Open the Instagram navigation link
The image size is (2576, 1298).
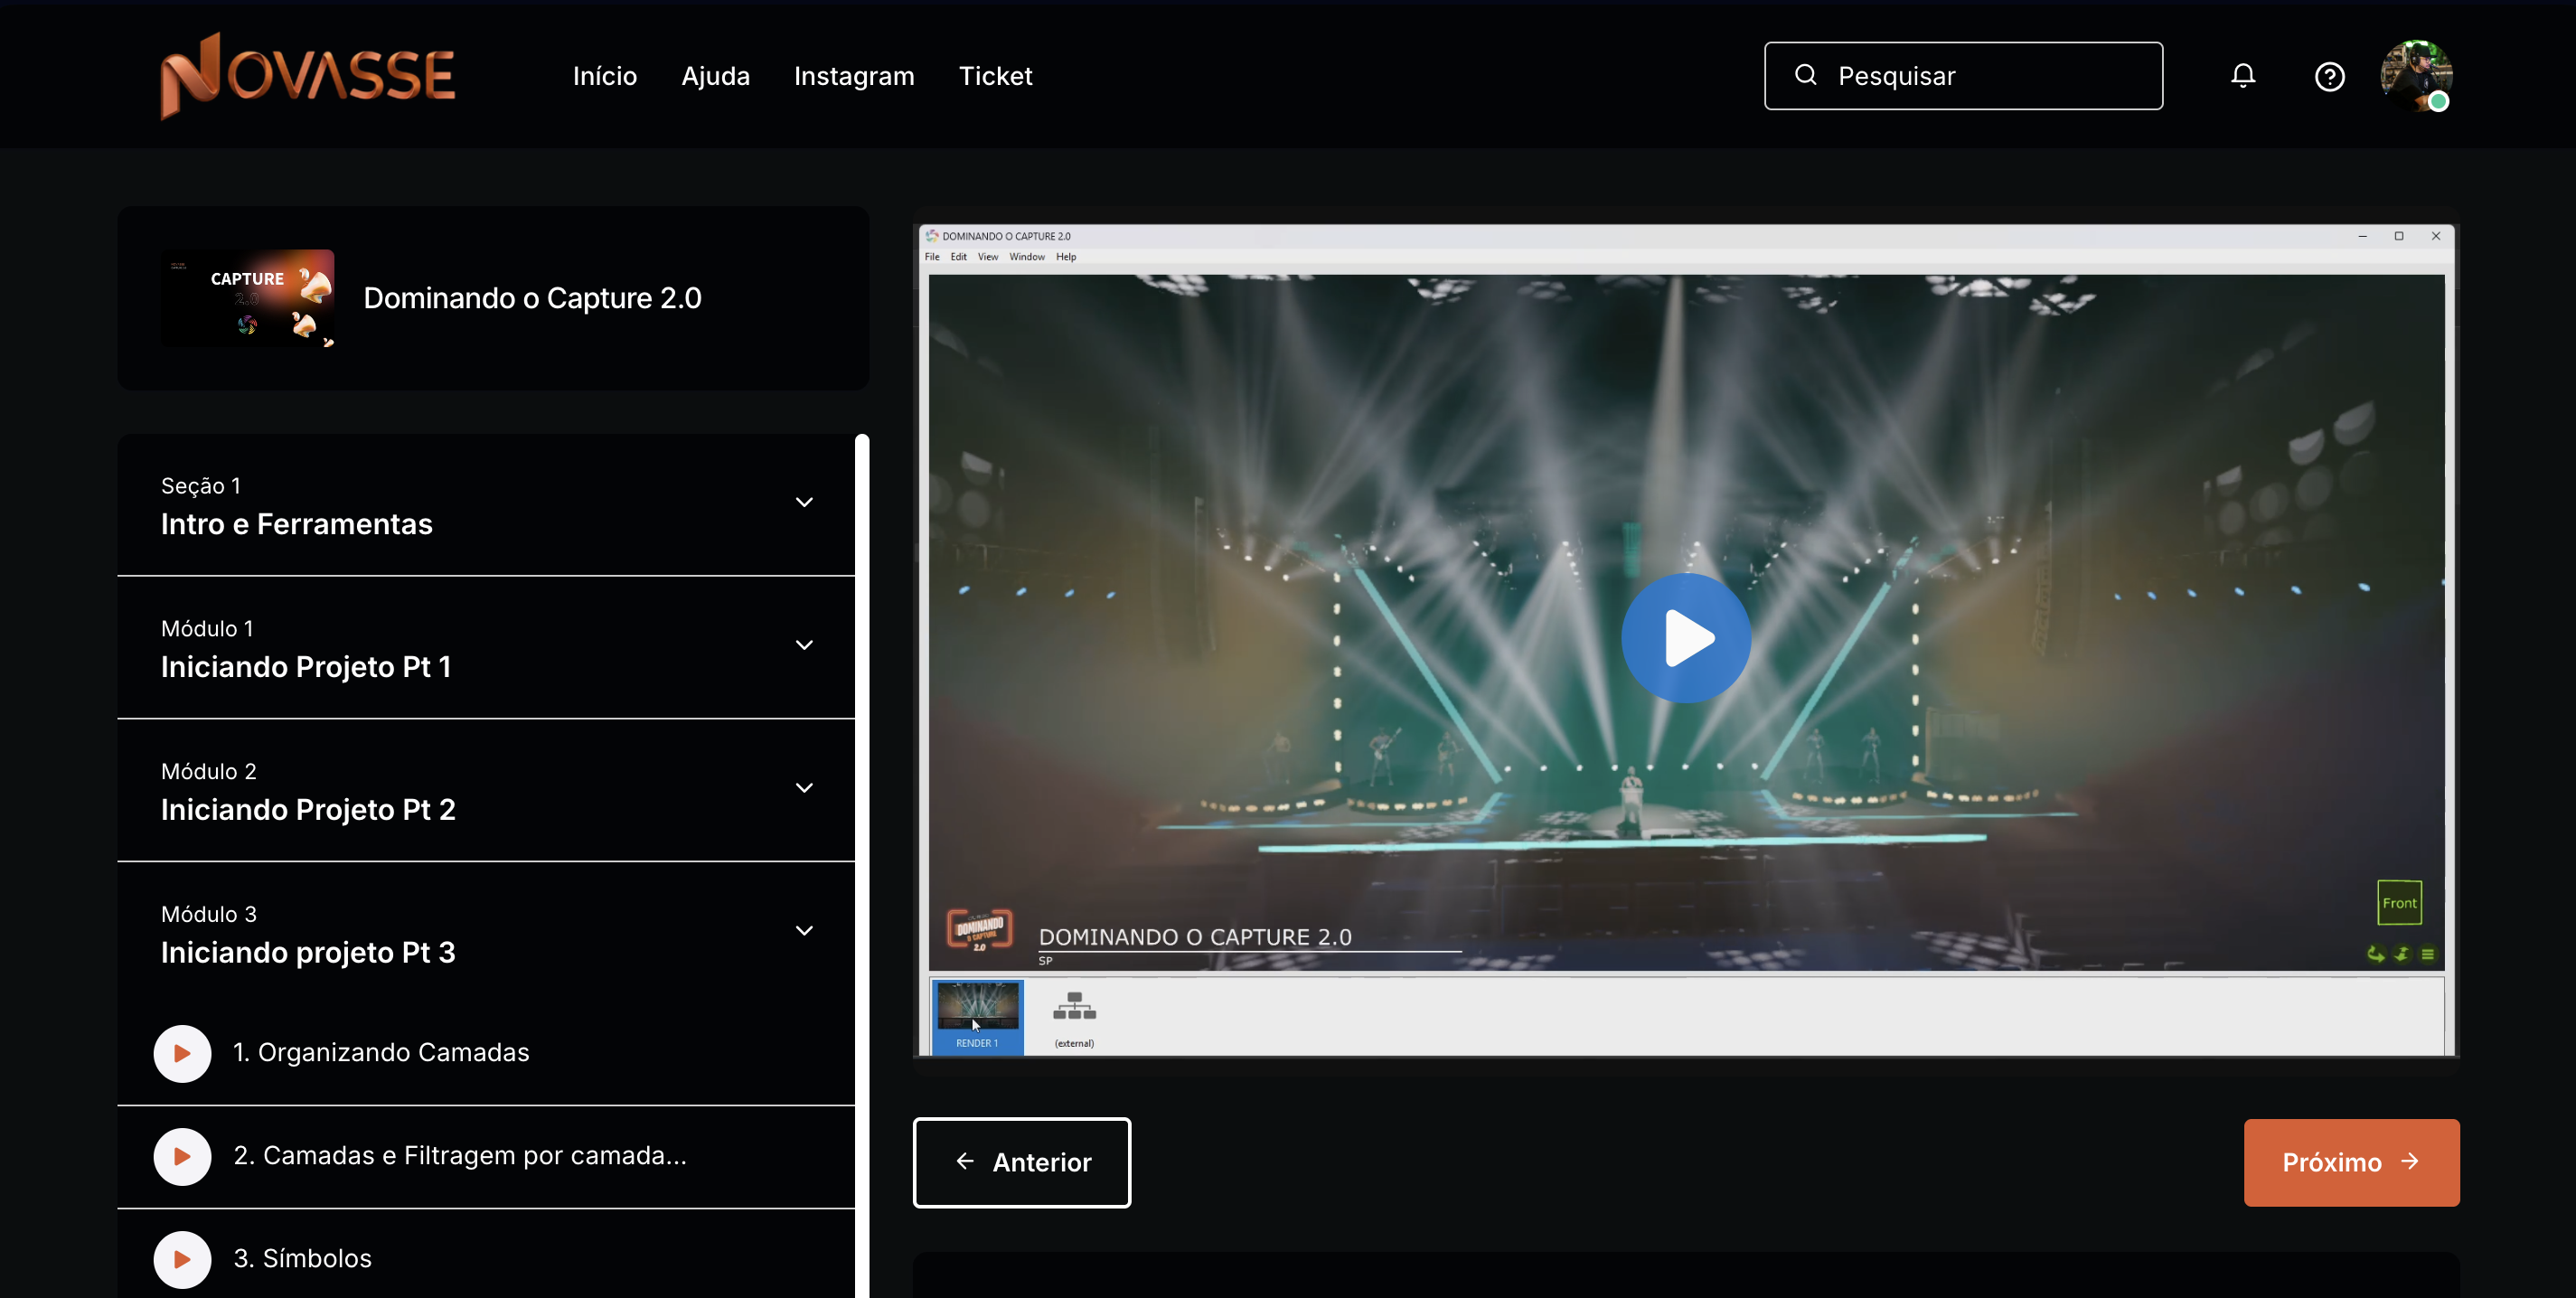(854, 76)
